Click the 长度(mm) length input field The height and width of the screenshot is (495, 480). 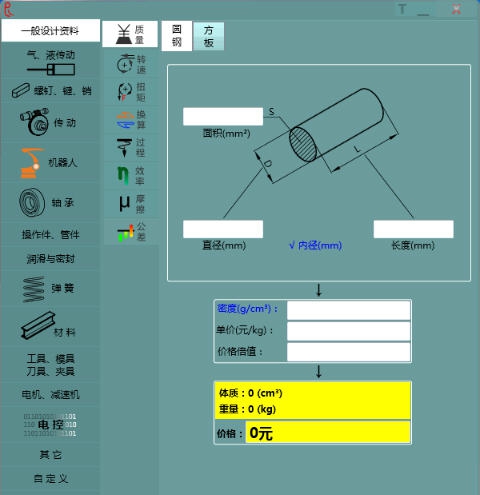point(414,229)
